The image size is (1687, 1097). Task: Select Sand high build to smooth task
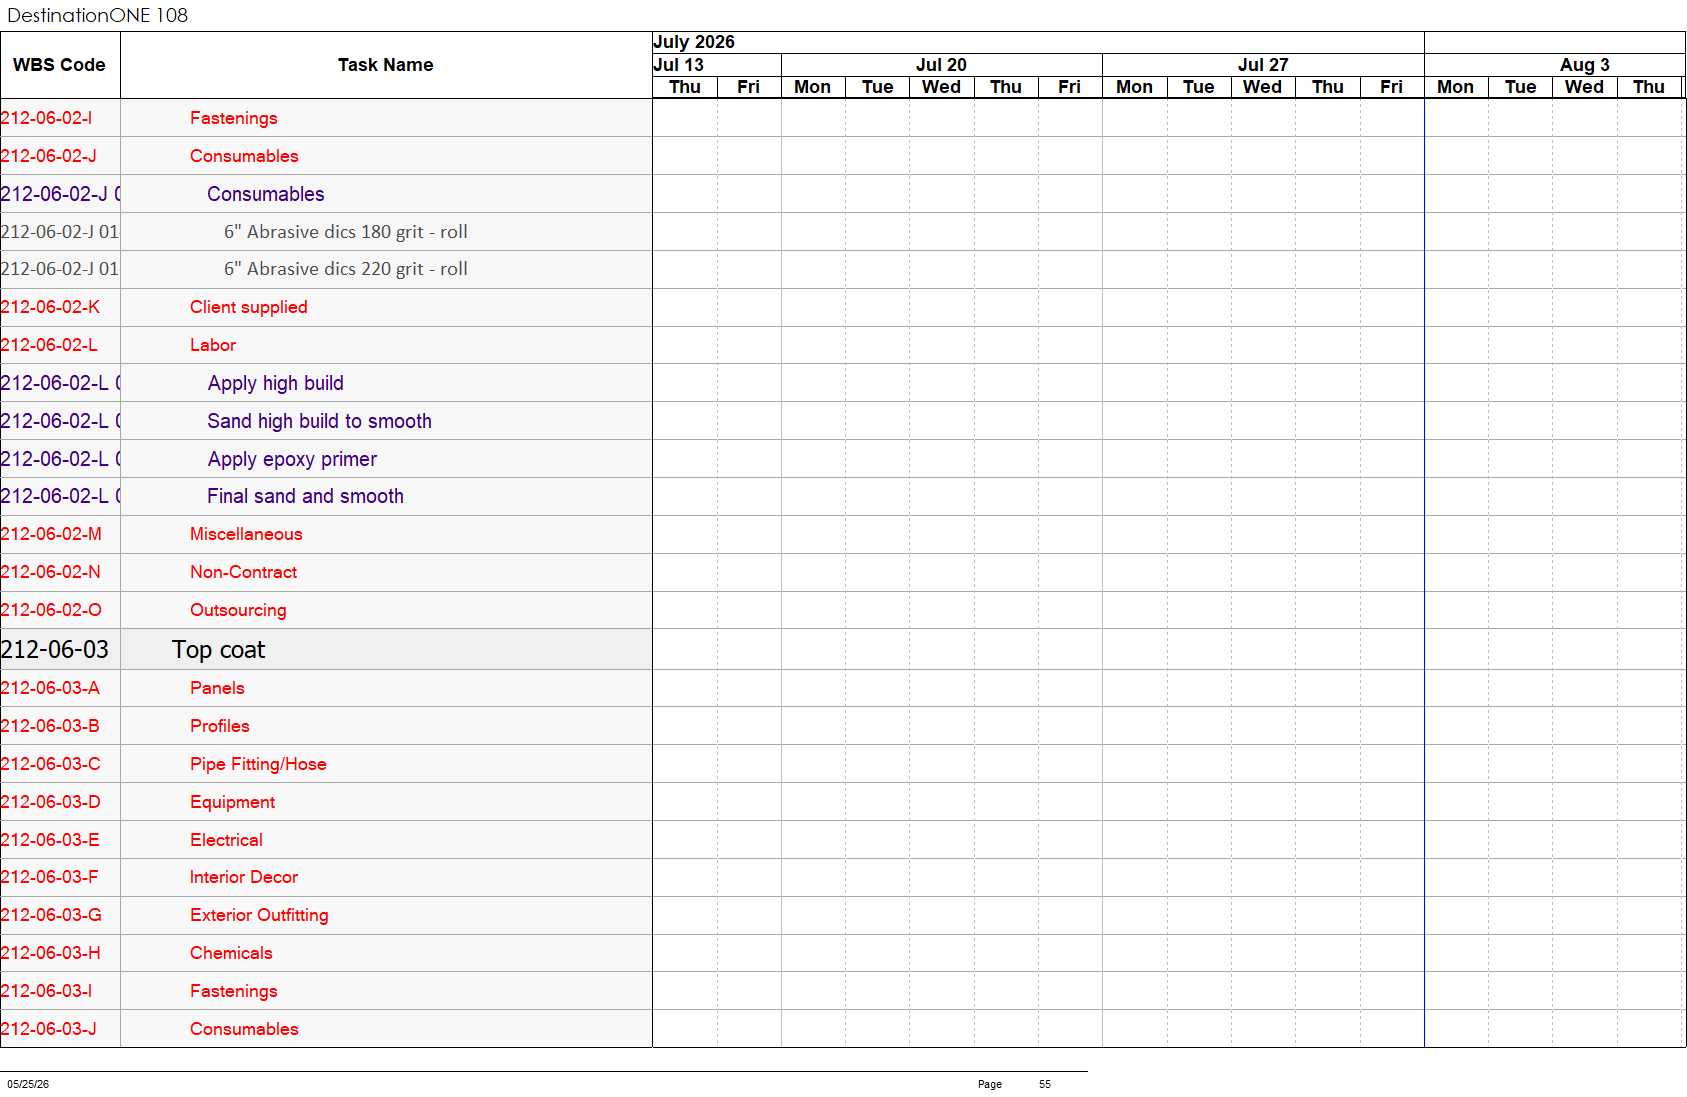pos(320,421)
